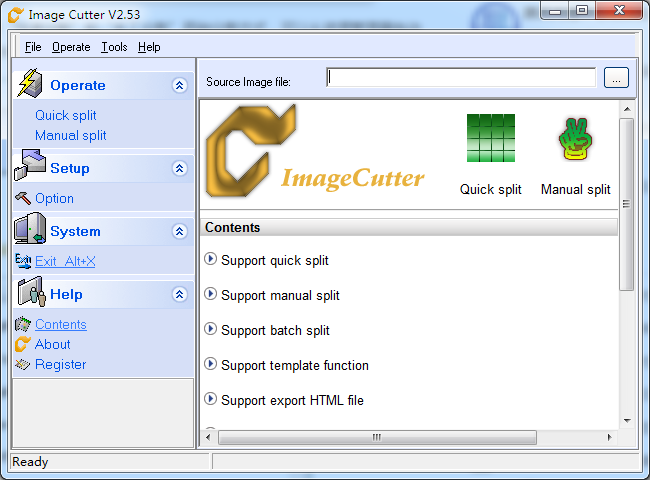The image size is (650, 480).
Task: Minimize the Image Cutter window
Action: (555, 11)
